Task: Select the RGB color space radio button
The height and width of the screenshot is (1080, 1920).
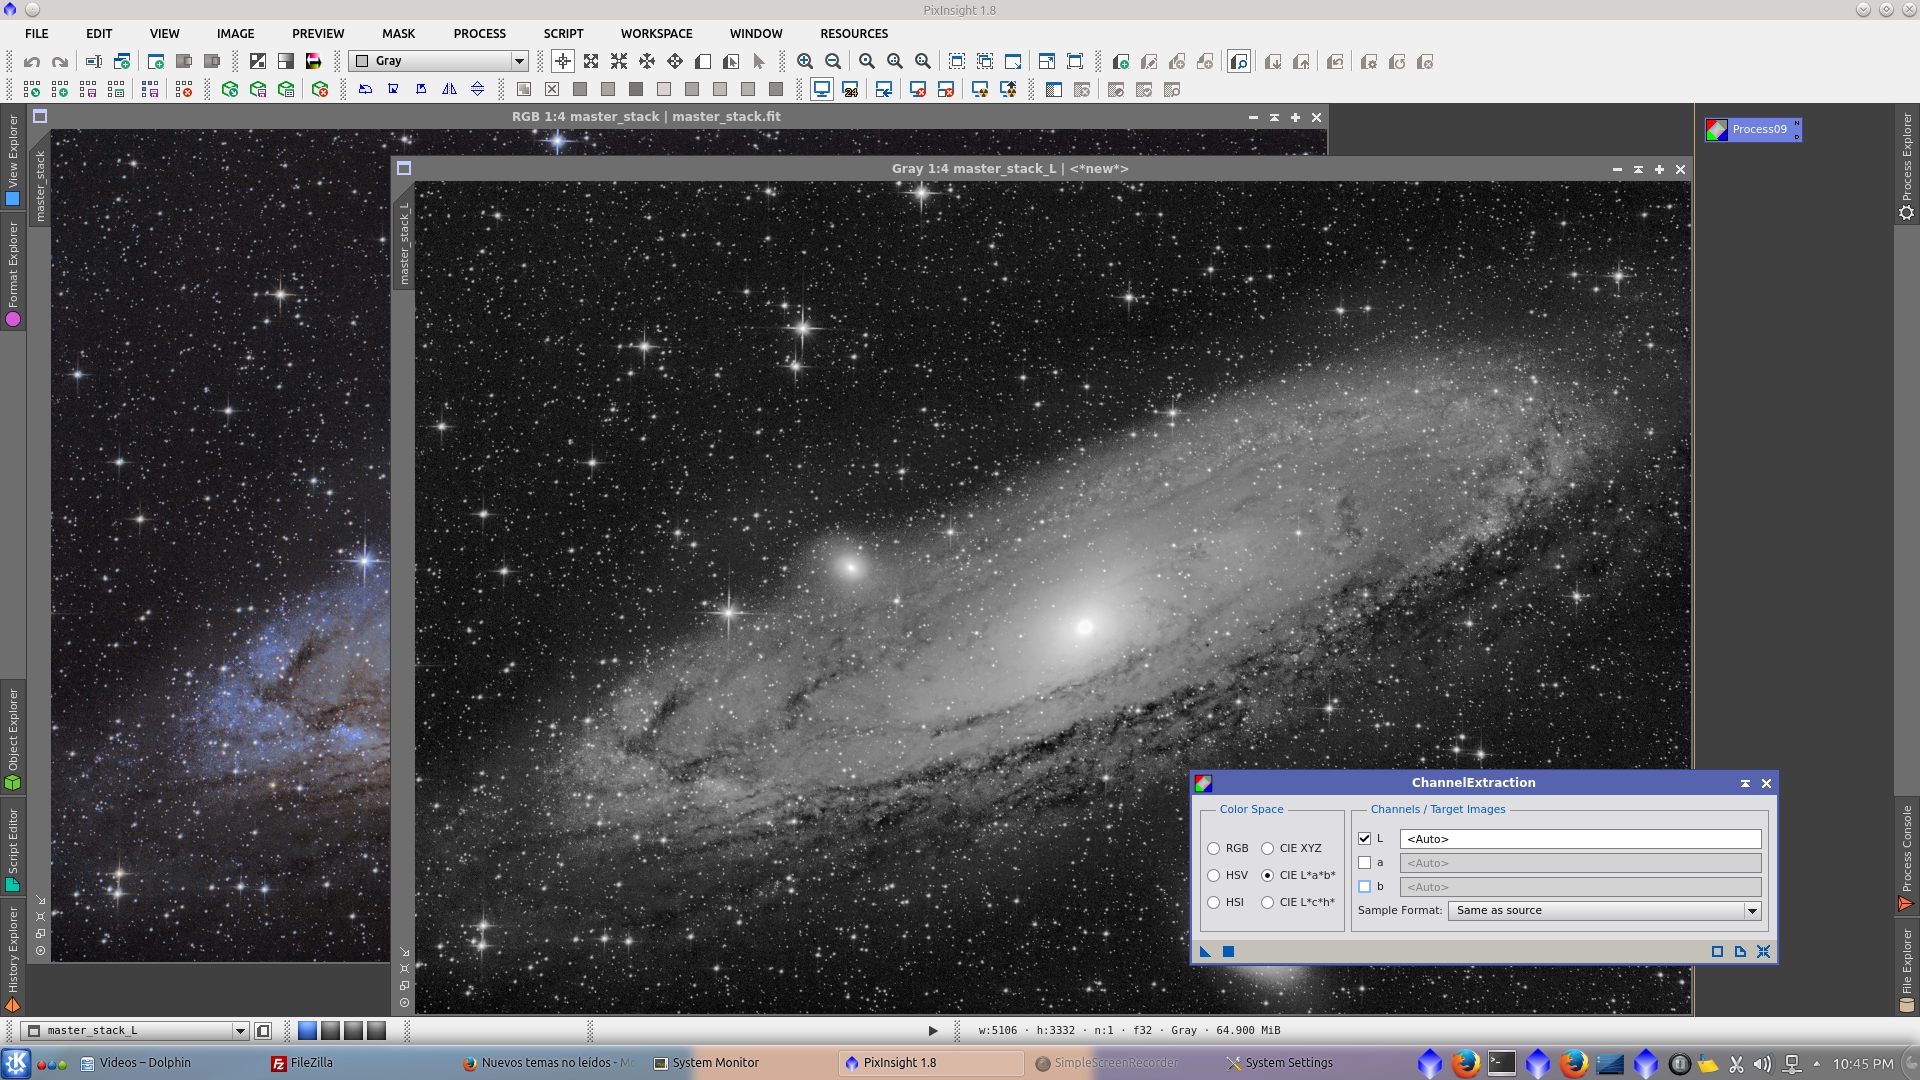Action: pyautogui.click(x=1214, y=848)
